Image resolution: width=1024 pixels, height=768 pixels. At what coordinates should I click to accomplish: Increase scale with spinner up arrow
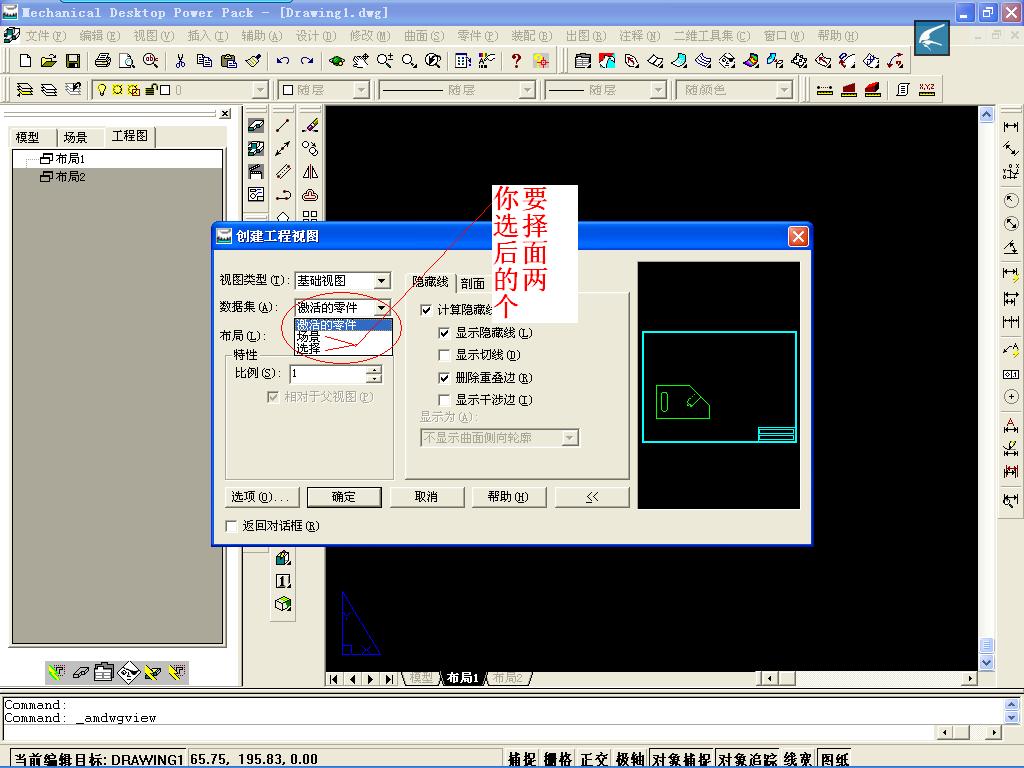click(374, 370)
